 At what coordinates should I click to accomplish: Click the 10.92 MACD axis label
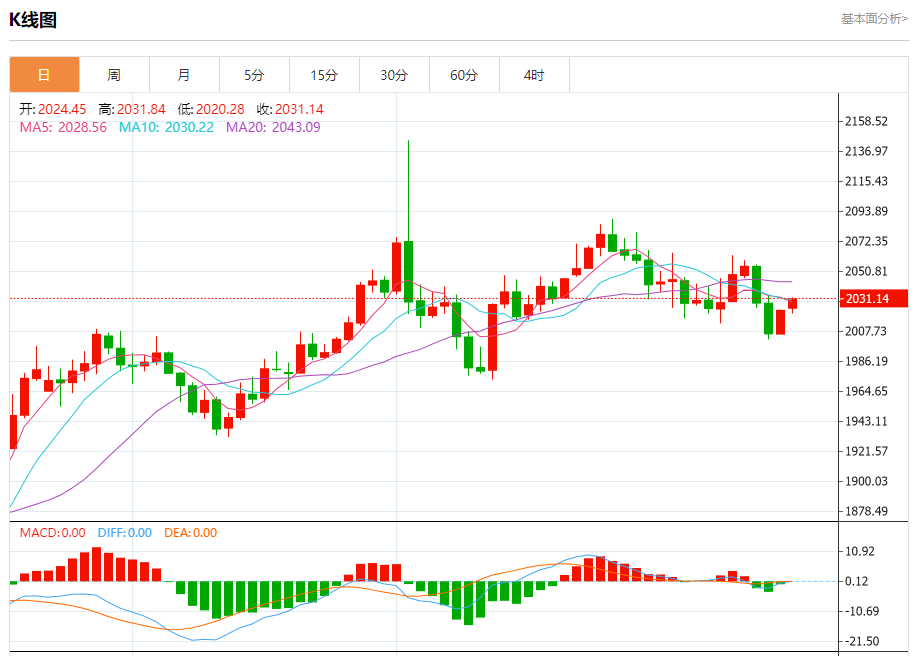click(x=860, y=552)
